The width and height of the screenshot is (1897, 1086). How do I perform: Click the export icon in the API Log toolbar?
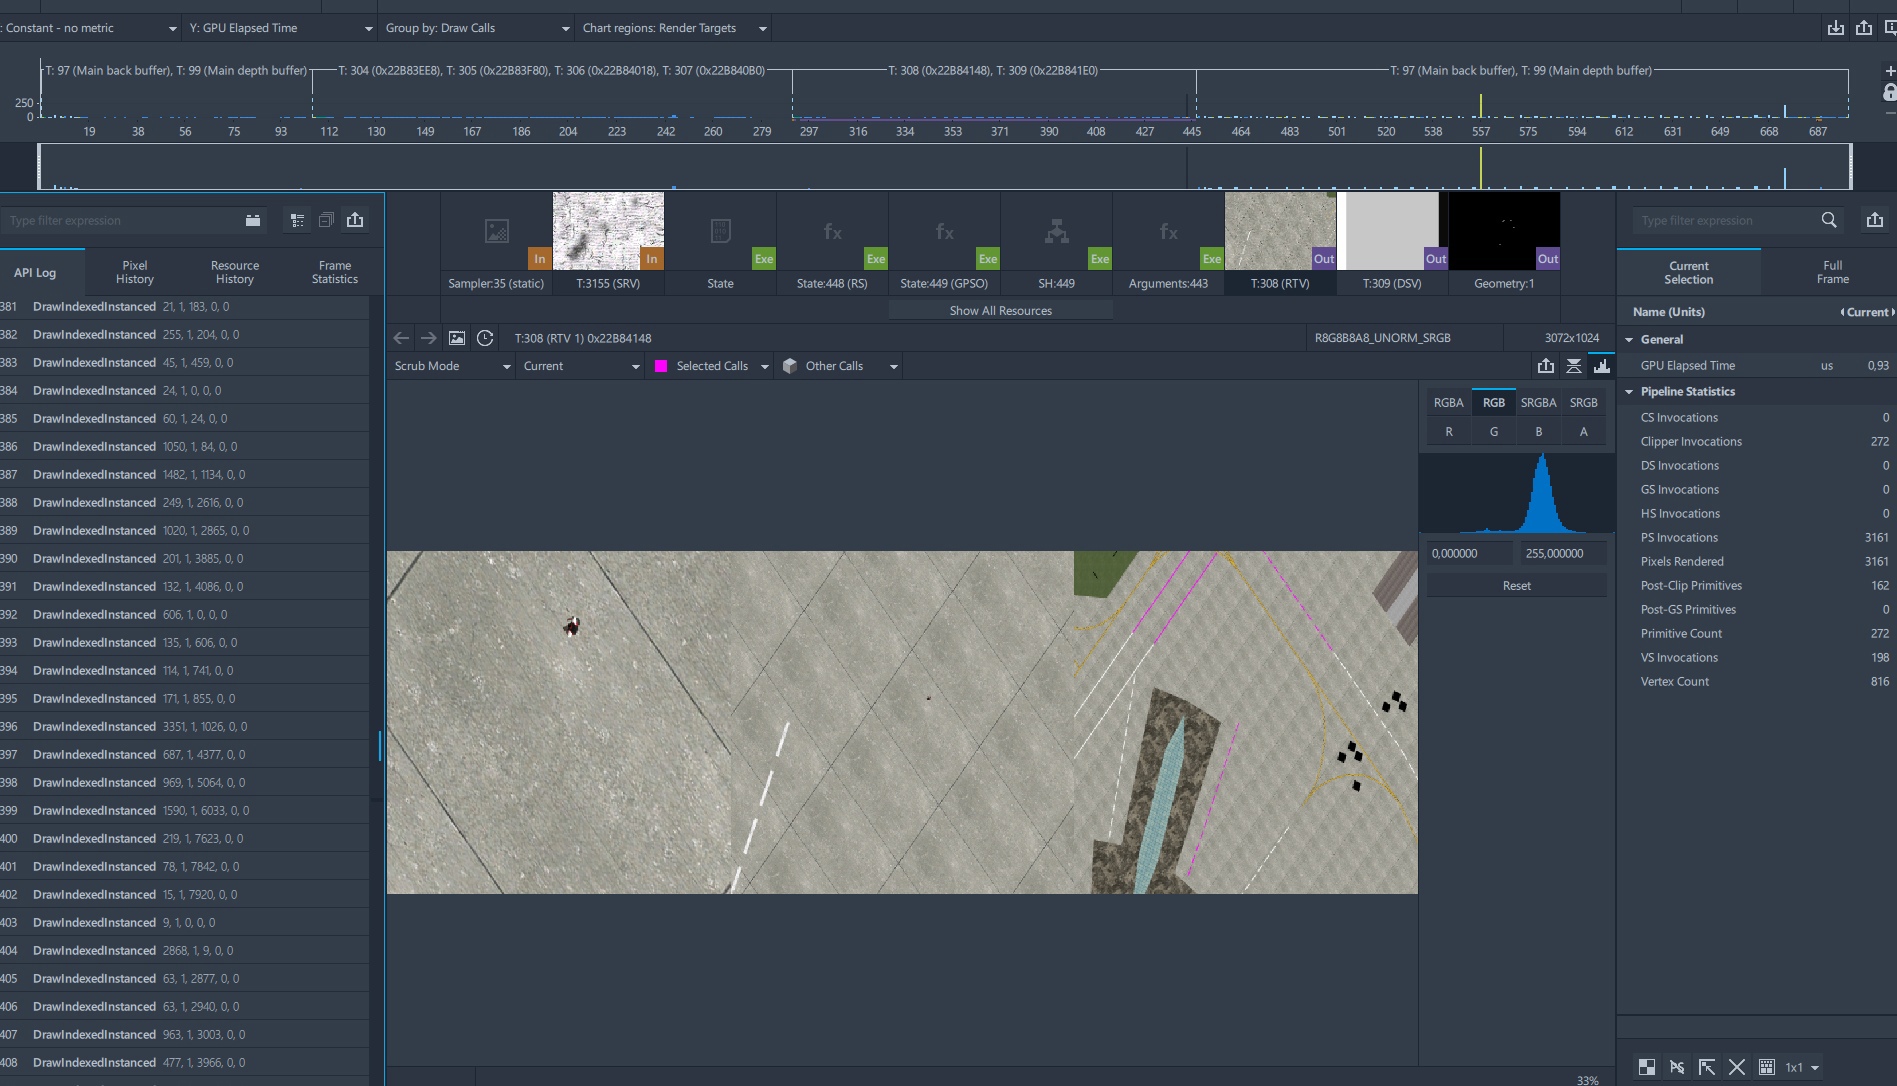click(x=355, y=220)
